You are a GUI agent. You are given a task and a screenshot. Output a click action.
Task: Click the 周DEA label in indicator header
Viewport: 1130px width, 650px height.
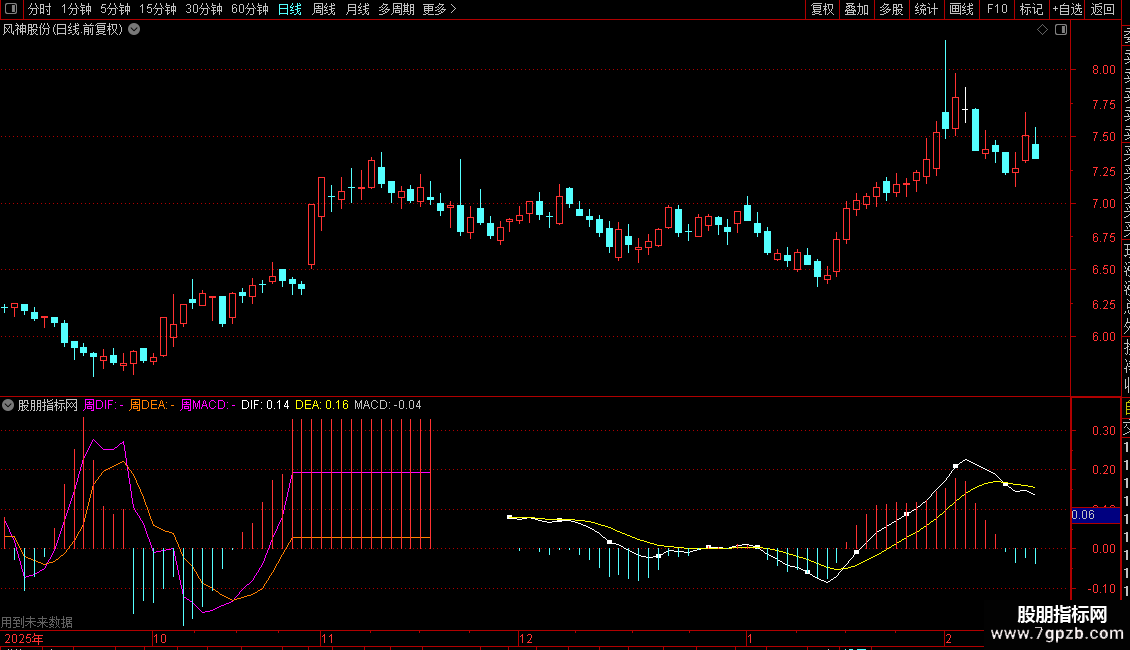[x=151, y=405]
